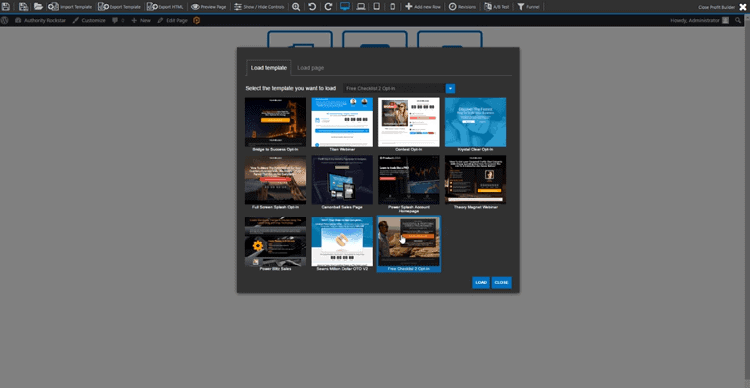Click the WordPress logo in admin bar
The image size is (750, 388).
click(x=5, y=21)
